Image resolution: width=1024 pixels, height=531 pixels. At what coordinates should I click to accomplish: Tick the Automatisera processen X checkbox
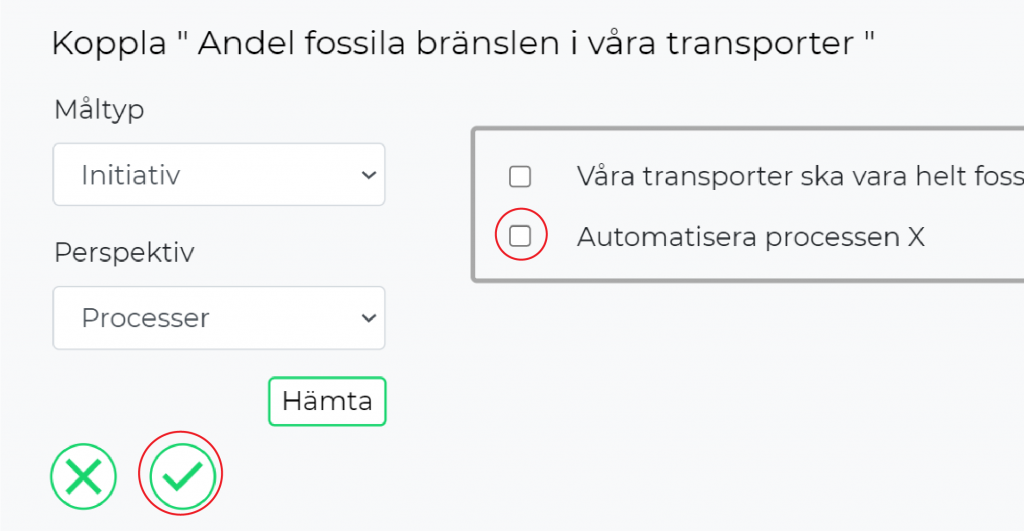coord(520,236)
